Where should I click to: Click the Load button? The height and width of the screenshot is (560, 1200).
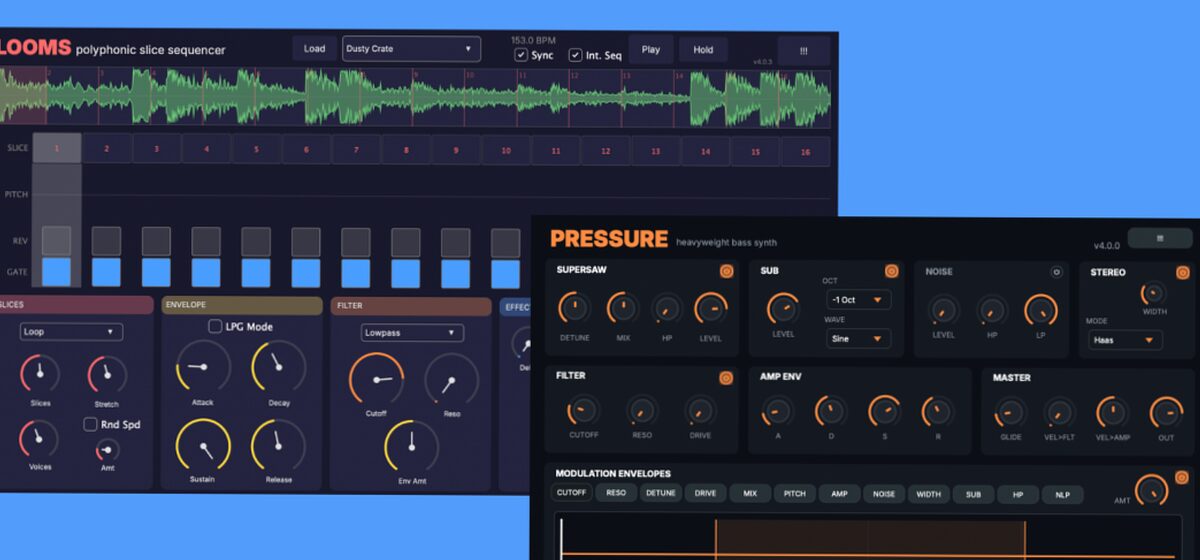[x=314, y=49]
